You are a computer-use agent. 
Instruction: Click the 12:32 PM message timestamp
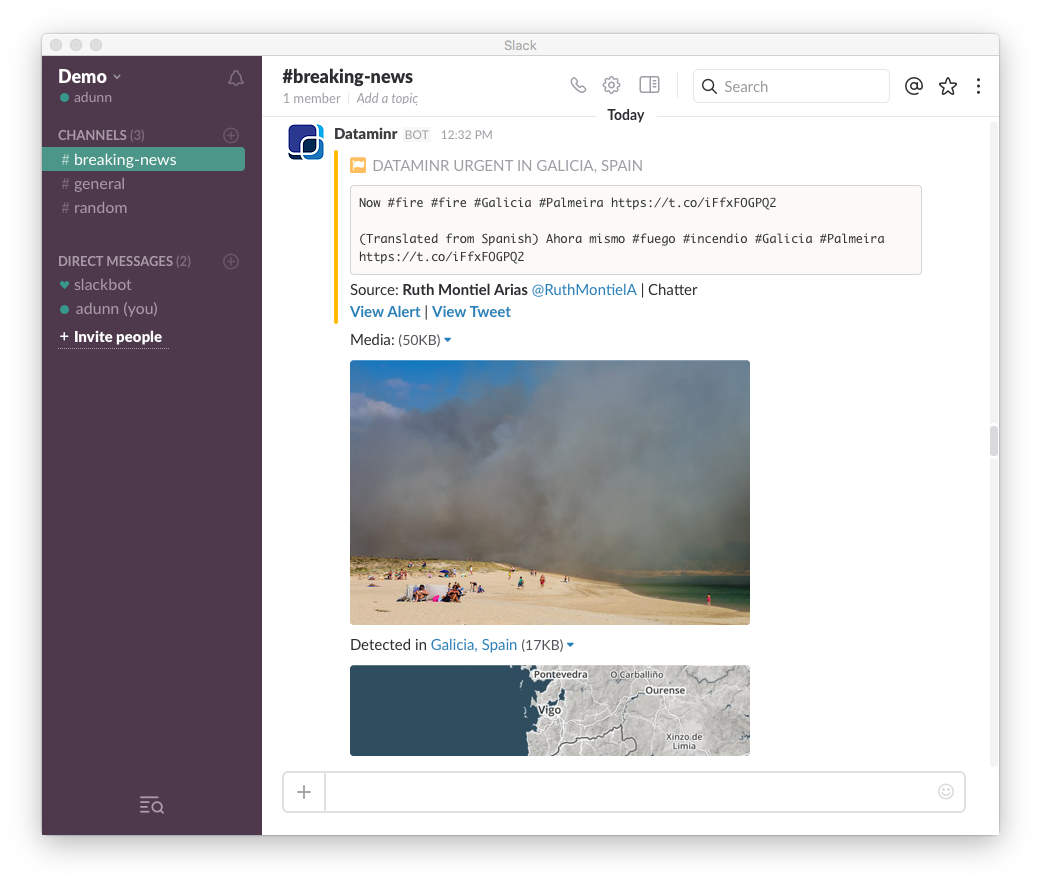coord(467,135)
